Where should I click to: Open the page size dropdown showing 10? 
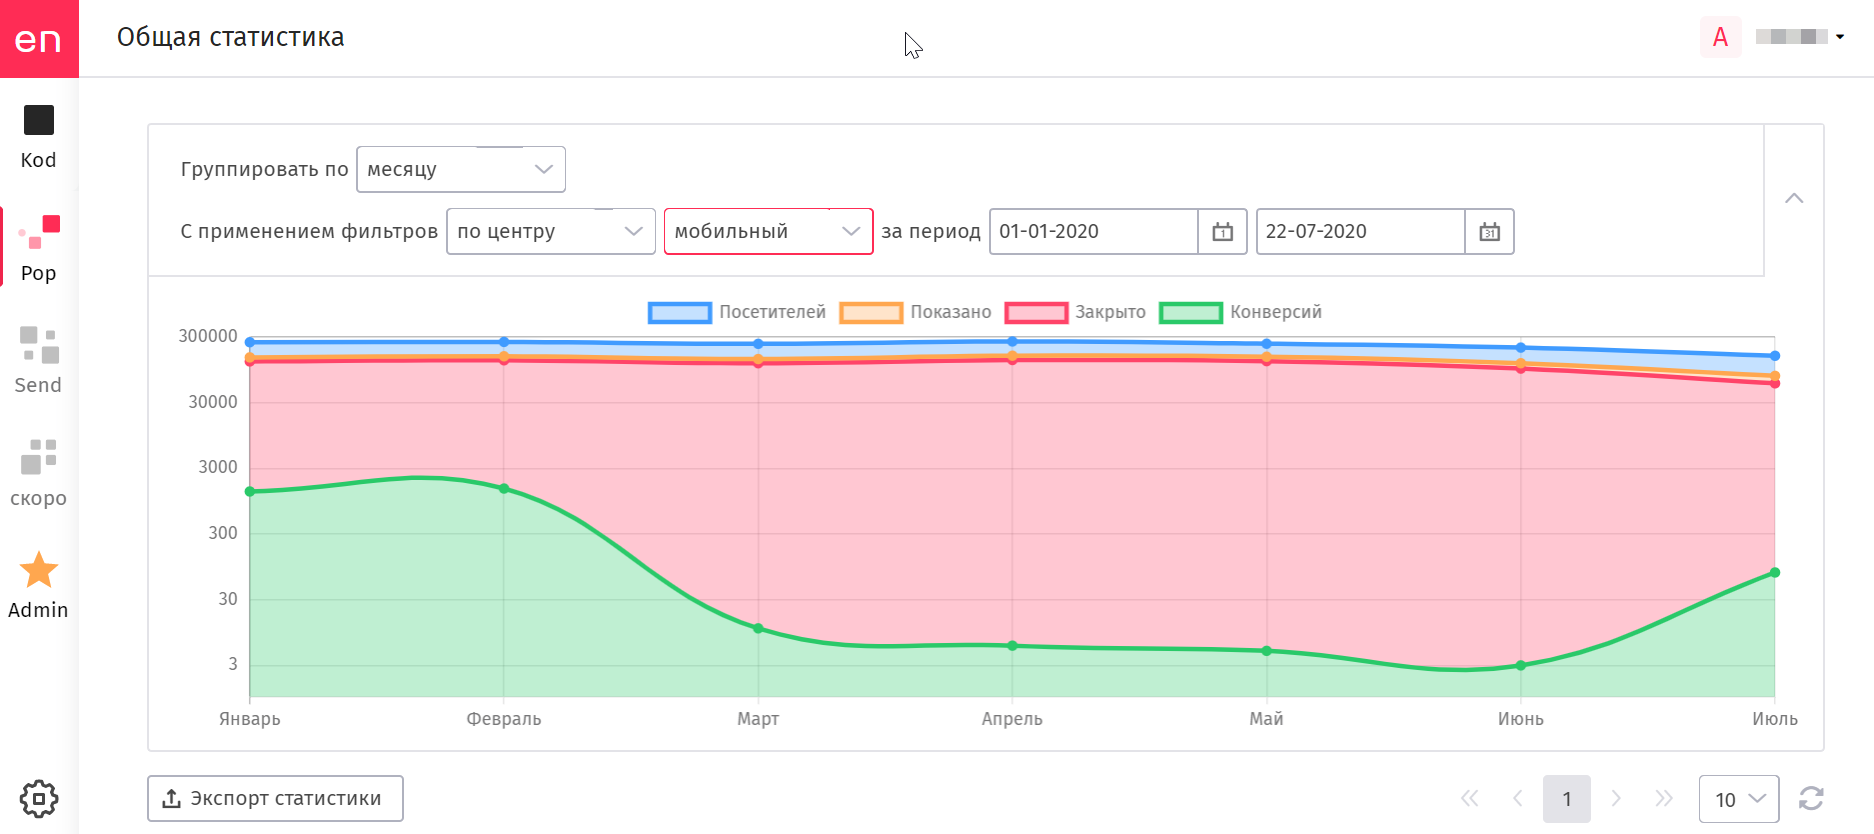tap(1739, 799)
